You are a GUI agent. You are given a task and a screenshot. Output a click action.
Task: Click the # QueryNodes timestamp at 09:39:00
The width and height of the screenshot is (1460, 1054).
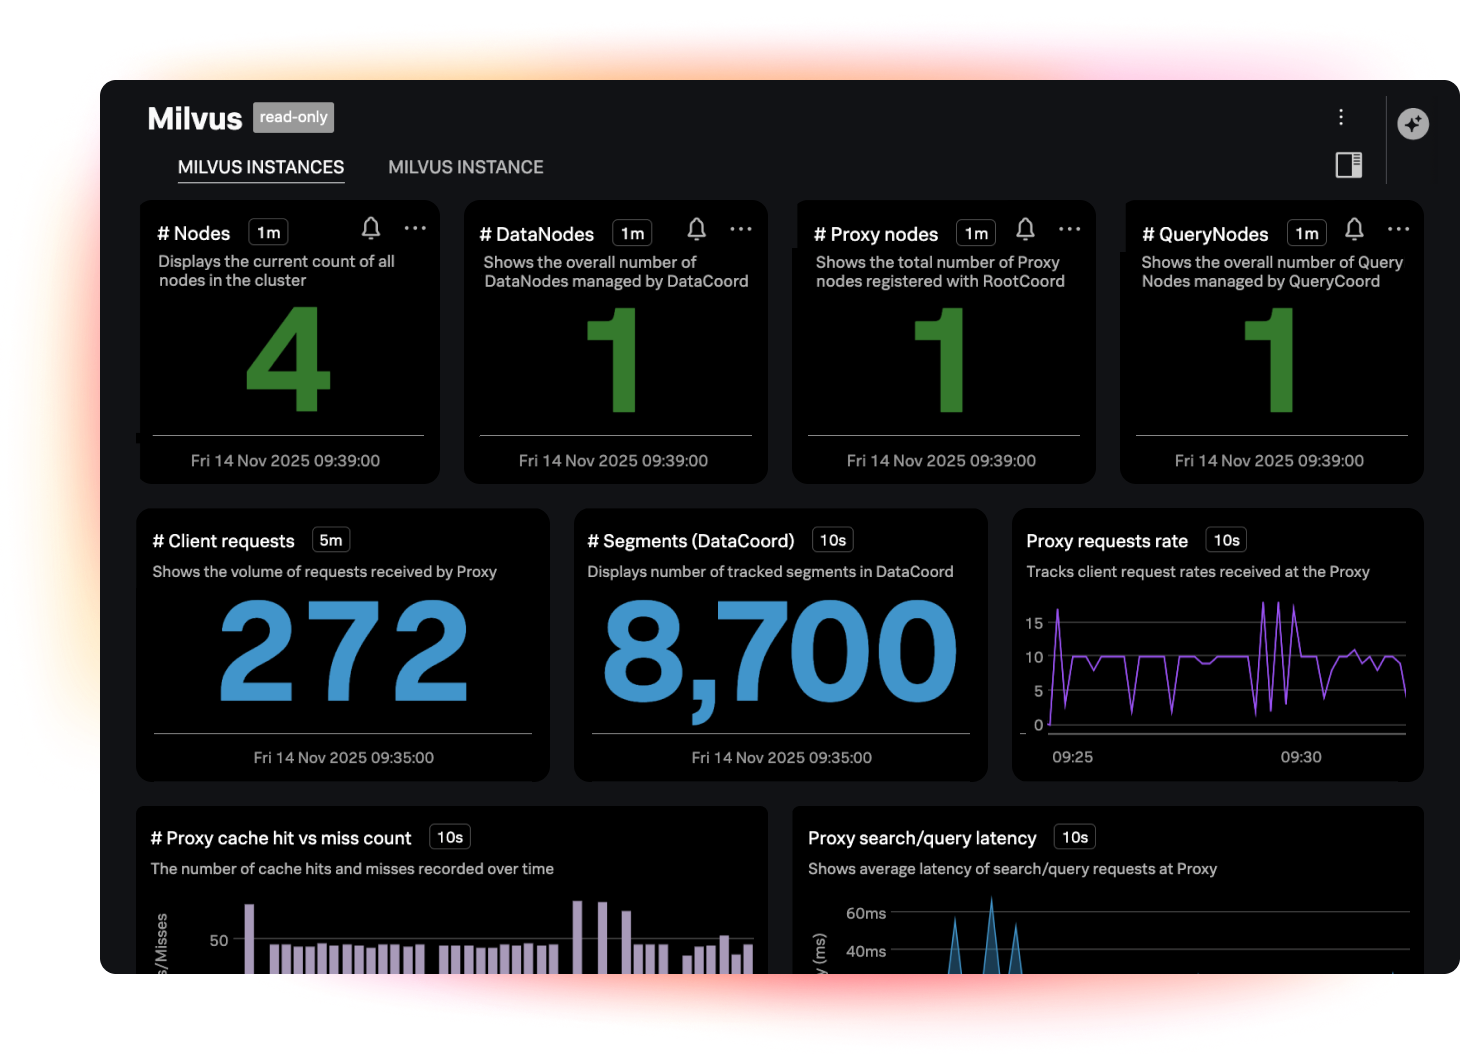point(1269,461)
